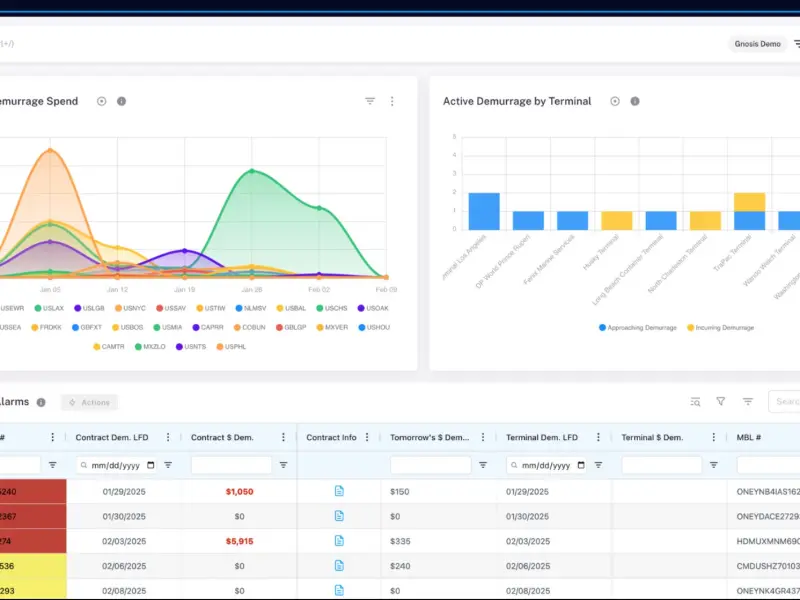Open the Demurrage Spend chart filter icon

(370, 101)
